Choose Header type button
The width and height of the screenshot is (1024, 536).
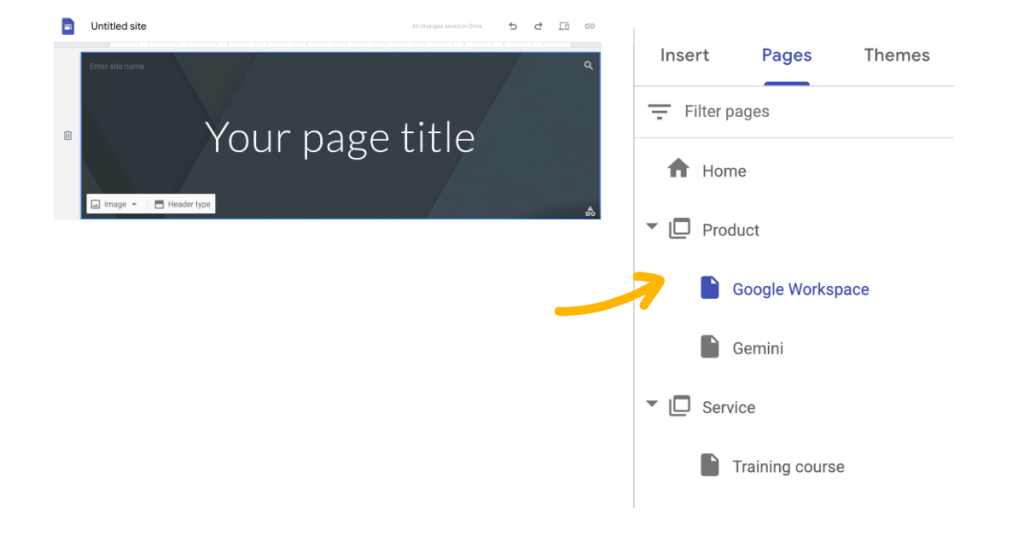coord(183,204)
